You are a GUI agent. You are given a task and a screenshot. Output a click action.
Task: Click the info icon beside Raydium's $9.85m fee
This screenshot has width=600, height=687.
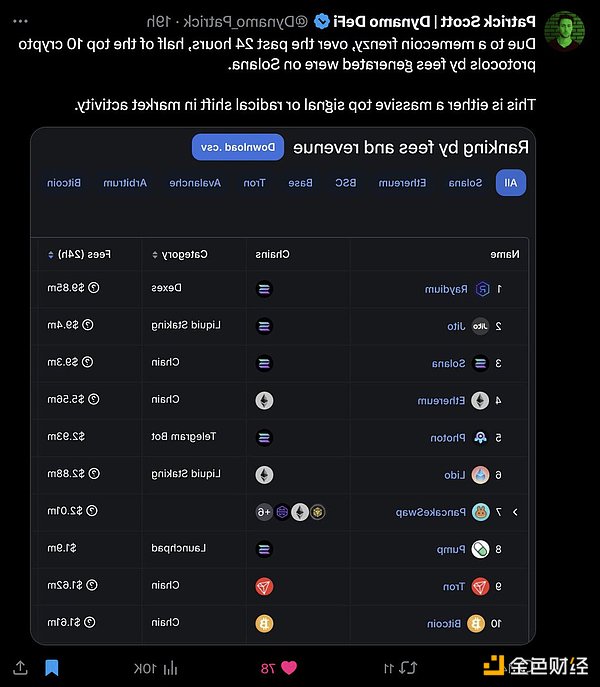[x=93, y=289]
